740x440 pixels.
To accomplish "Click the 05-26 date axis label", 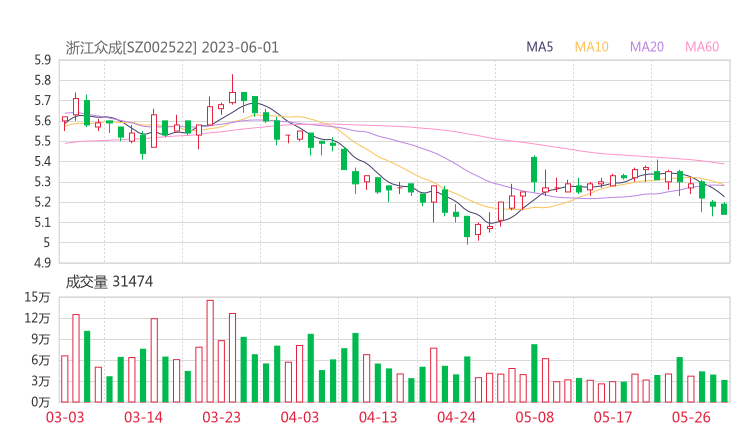I will (x=691, y=417).
